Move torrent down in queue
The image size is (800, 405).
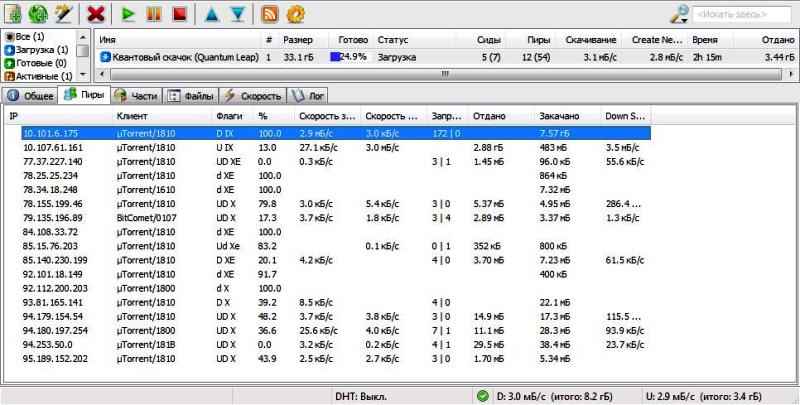(237, 14)
